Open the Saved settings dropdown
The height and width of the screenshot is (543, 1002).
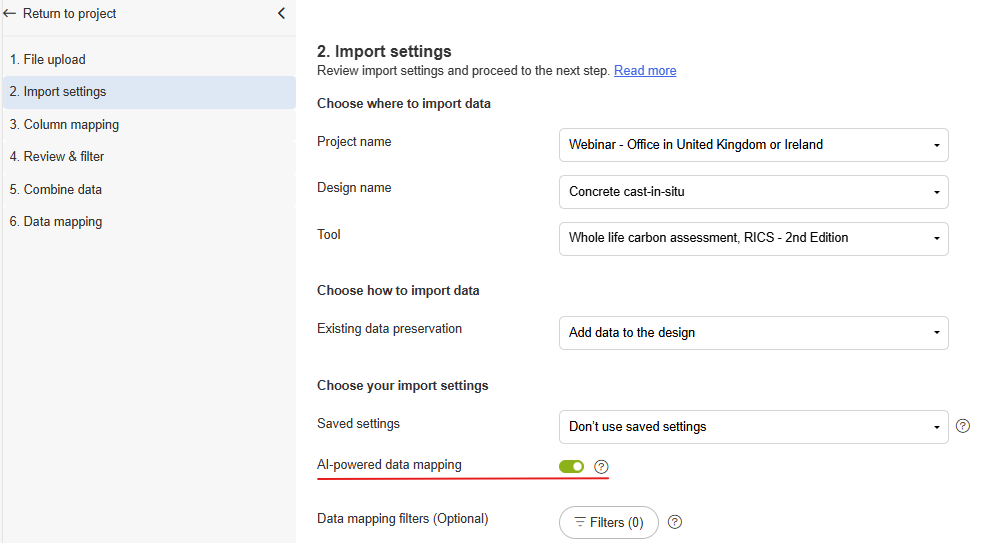753,427
